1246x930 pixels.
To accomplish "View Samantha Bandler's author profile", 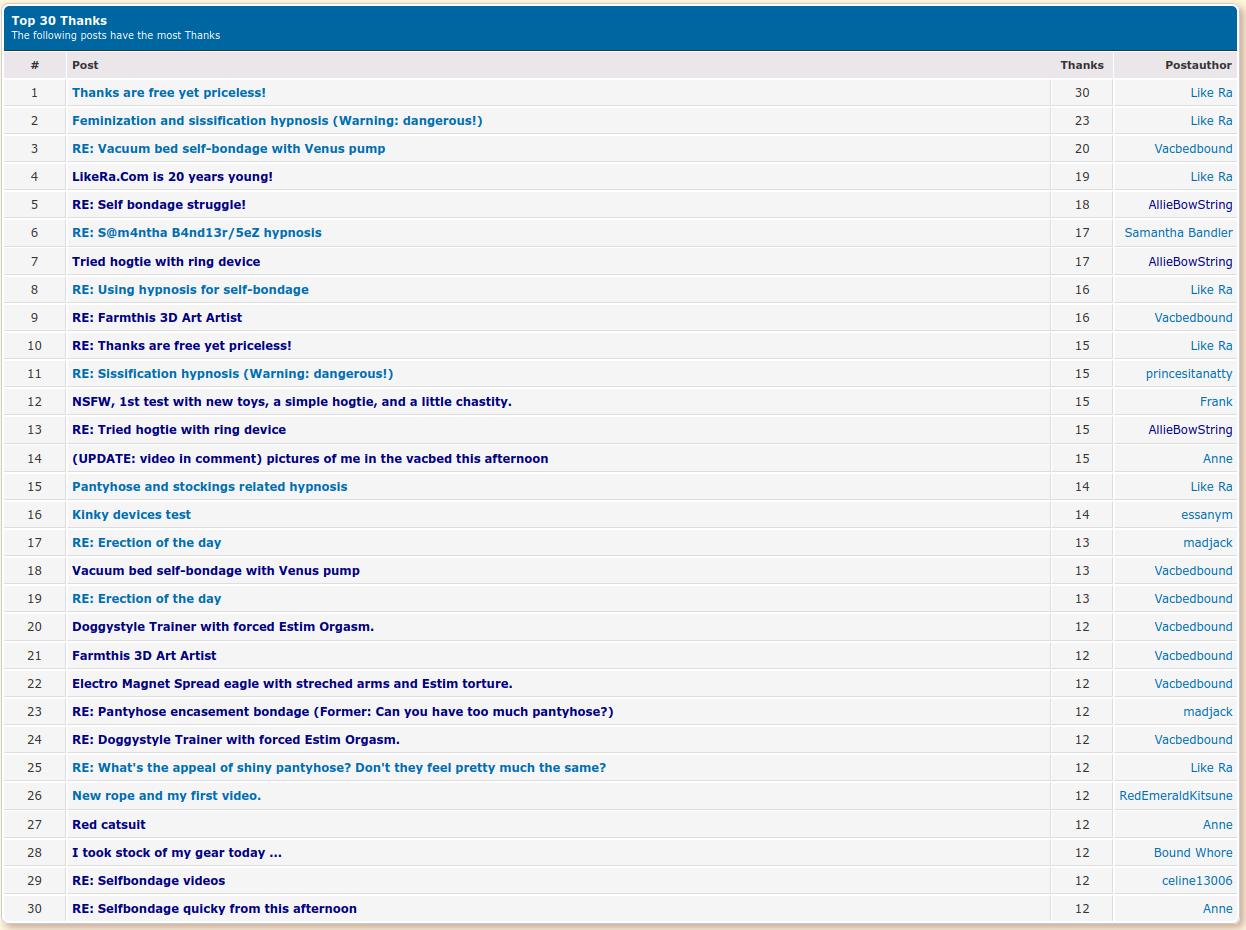I will tap(1178, 233).
